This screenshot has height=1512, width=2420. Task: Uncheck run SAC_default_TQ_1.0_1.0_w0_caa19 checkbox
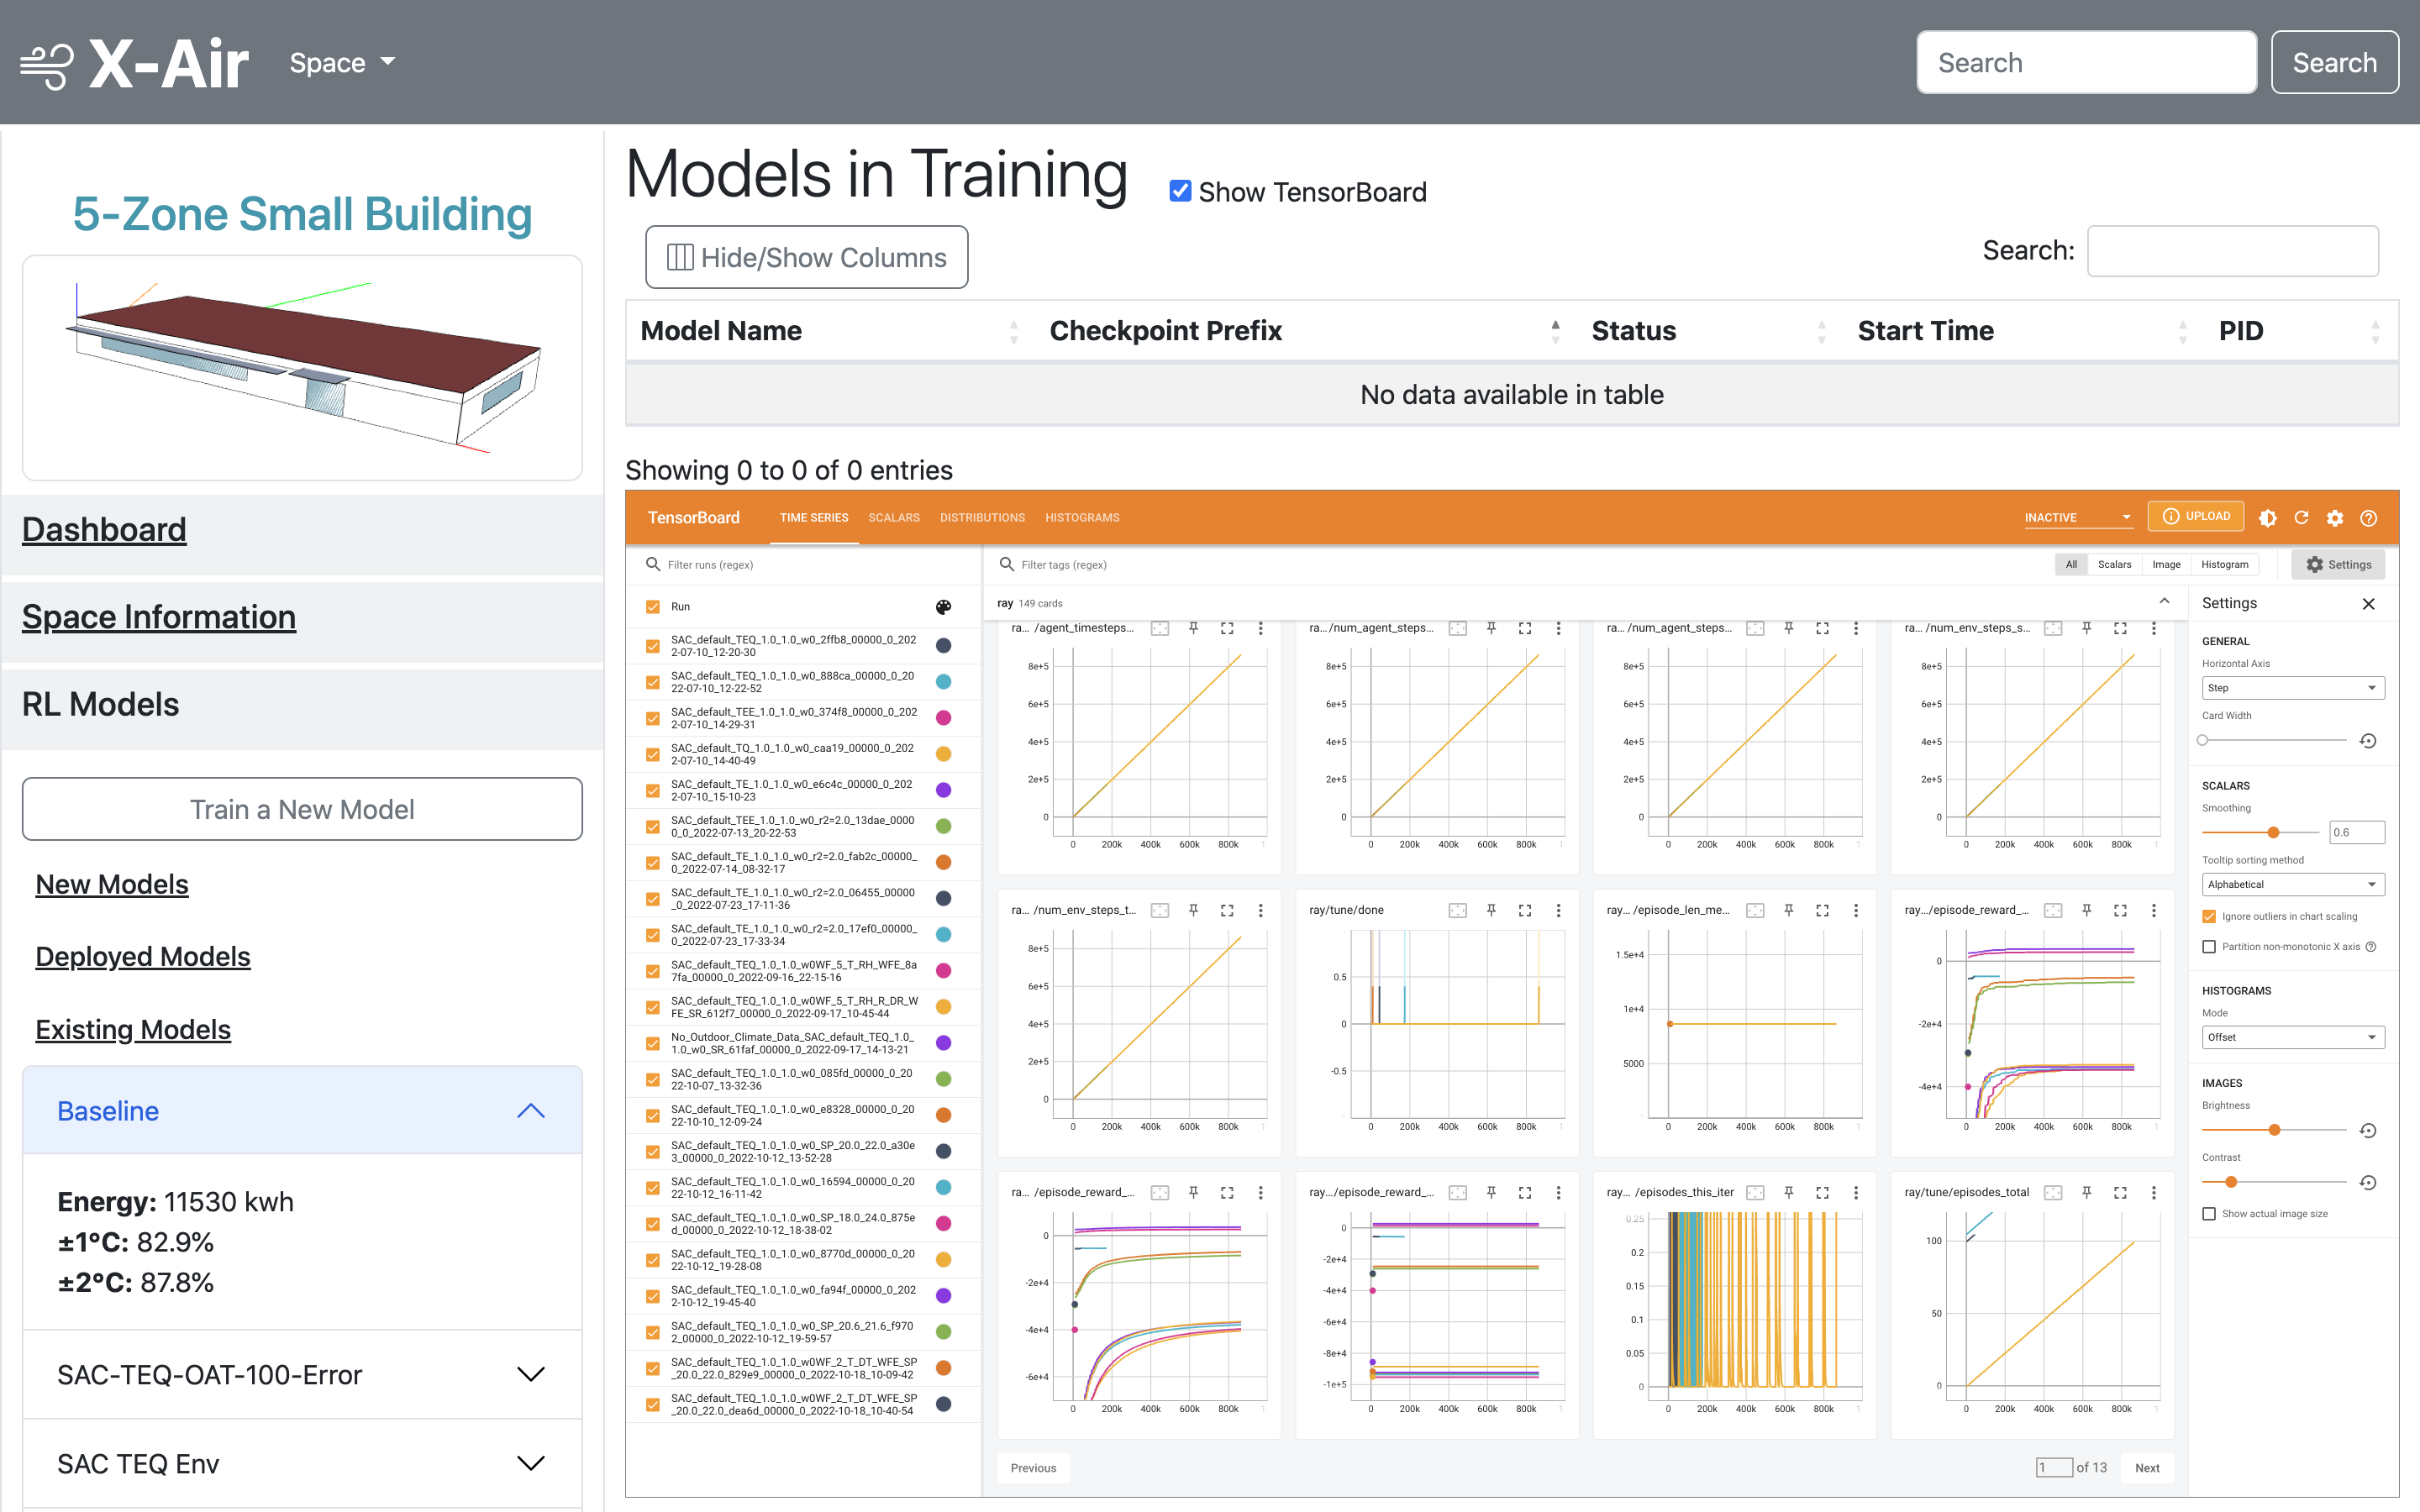pos(653,754)
